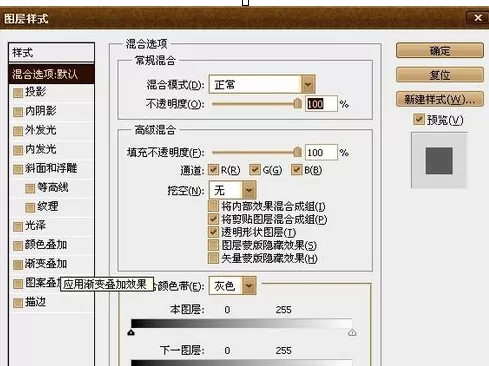Check 矢量蒙版隐藏效果(H)
489x366 pixels.
click(x=213, y=258)
